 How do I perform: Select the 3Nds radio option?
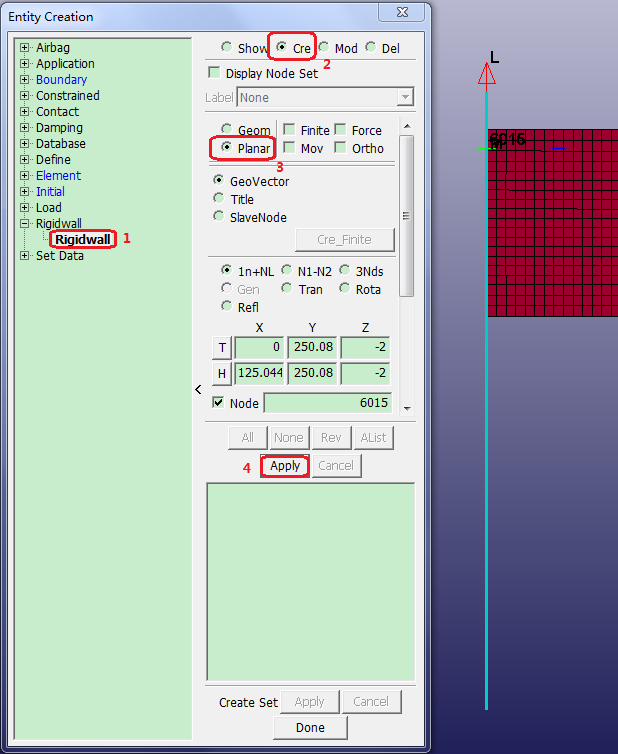[345, 270]
